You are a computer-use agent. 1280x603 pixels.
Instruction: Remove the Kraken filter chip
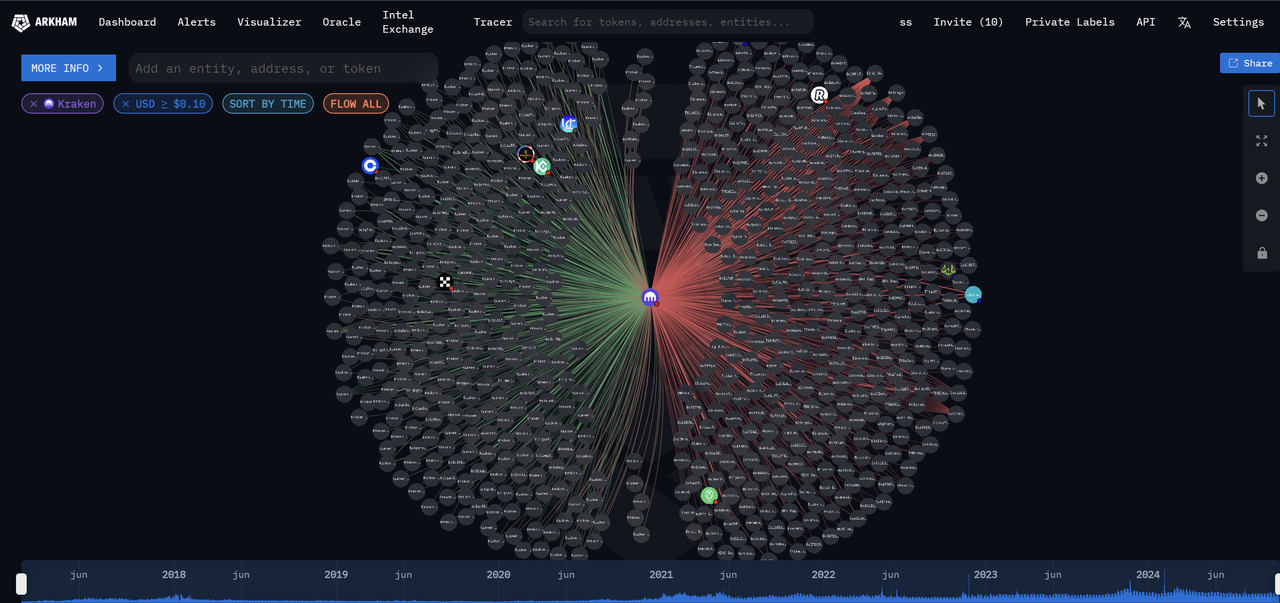point(33,104)
